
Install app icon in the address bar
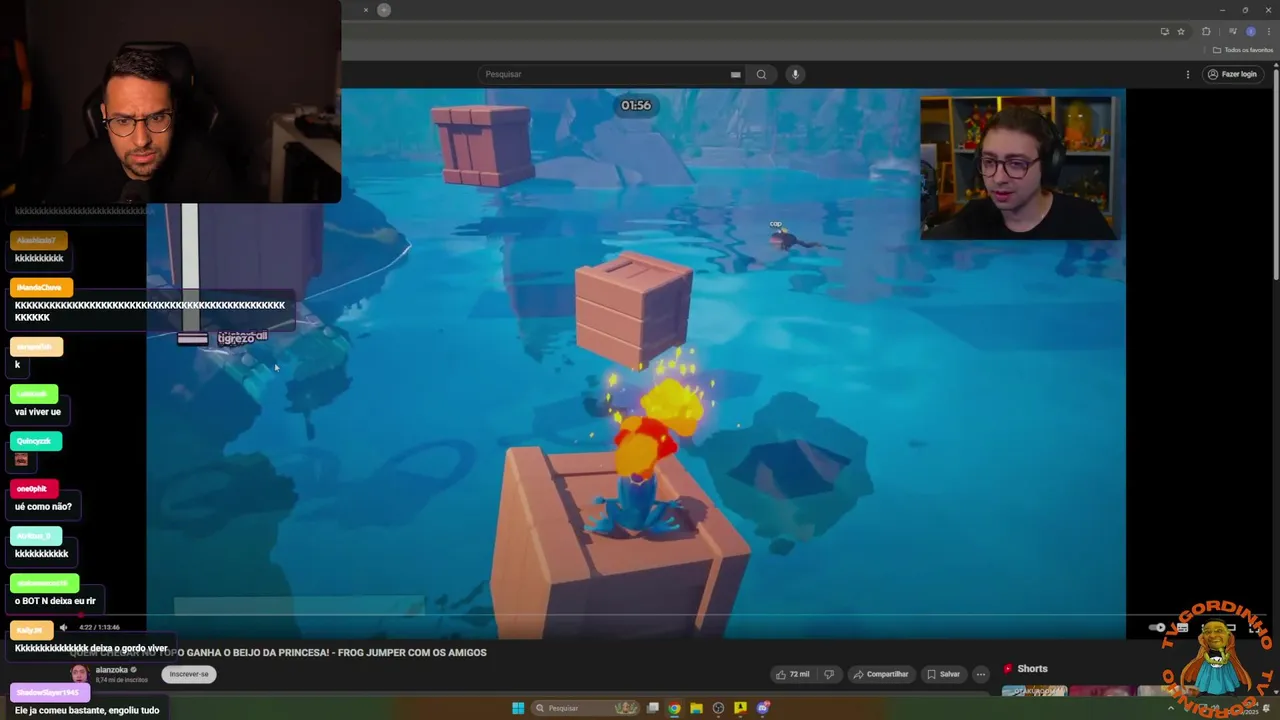coord(1164,31)
